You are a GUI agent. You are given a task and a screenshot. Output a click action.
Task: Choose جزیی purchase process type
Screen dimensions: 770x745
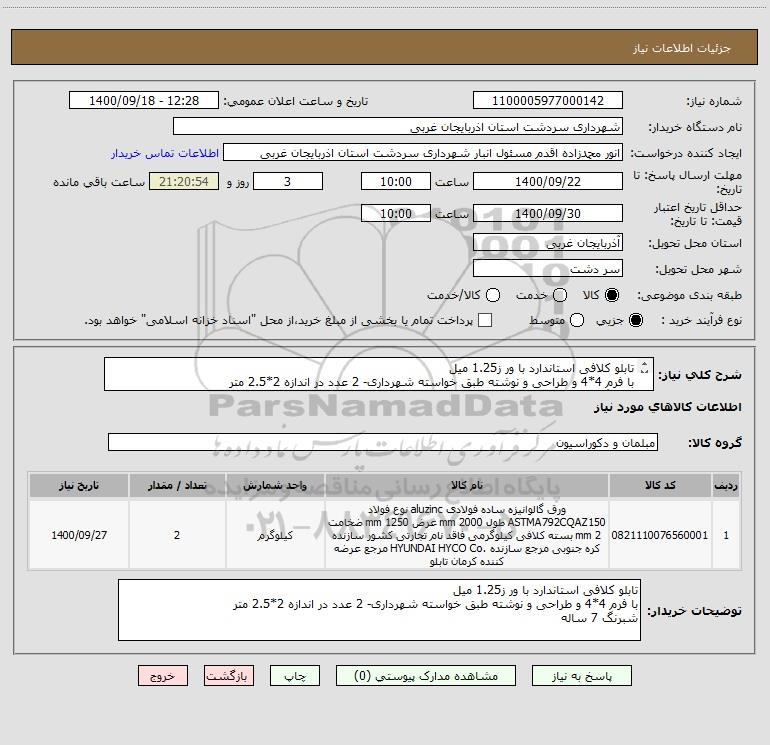pos(635,320)
